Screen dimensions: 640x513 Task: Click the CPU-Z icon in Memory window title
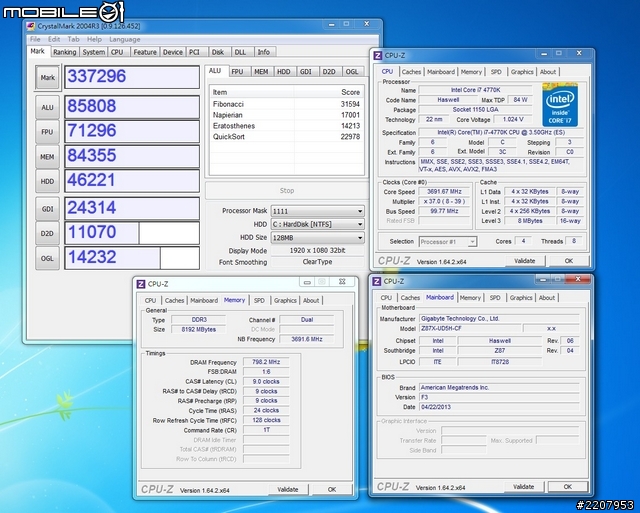[141, 284]
